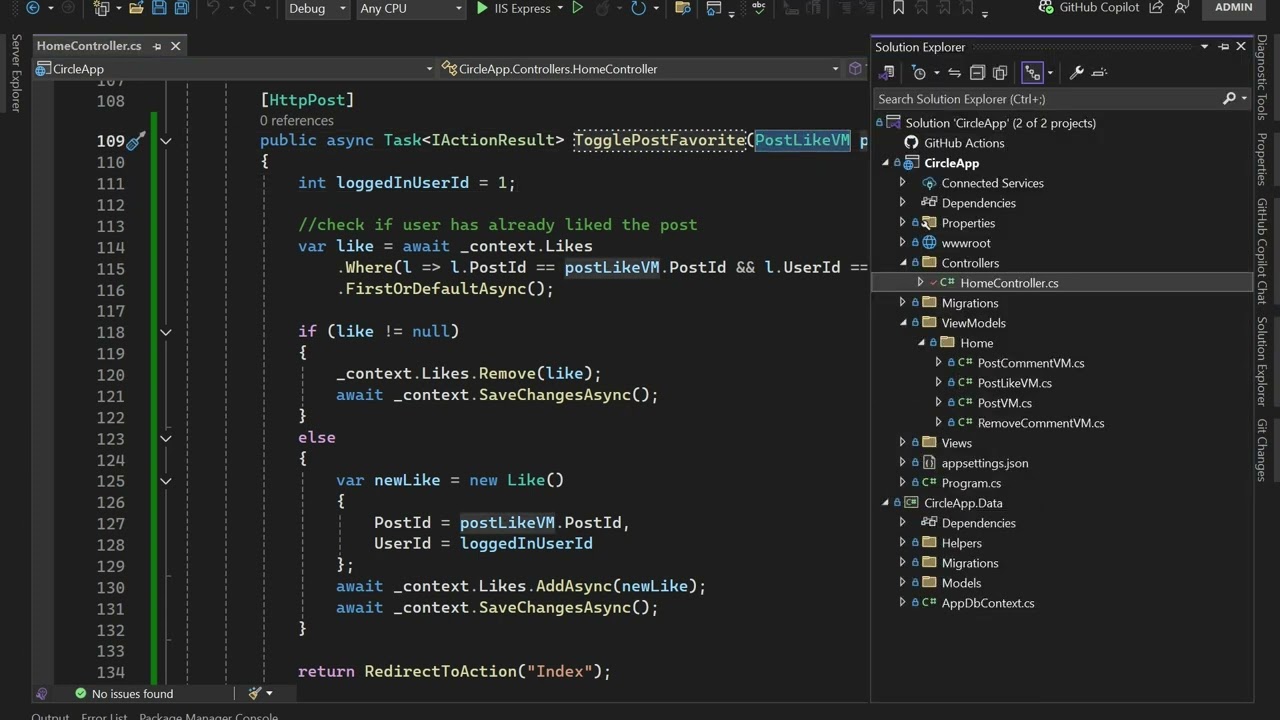Switch Solution Explorer views icon
The height and width of the screenshot is (720, 1280).
coord(886,73)
